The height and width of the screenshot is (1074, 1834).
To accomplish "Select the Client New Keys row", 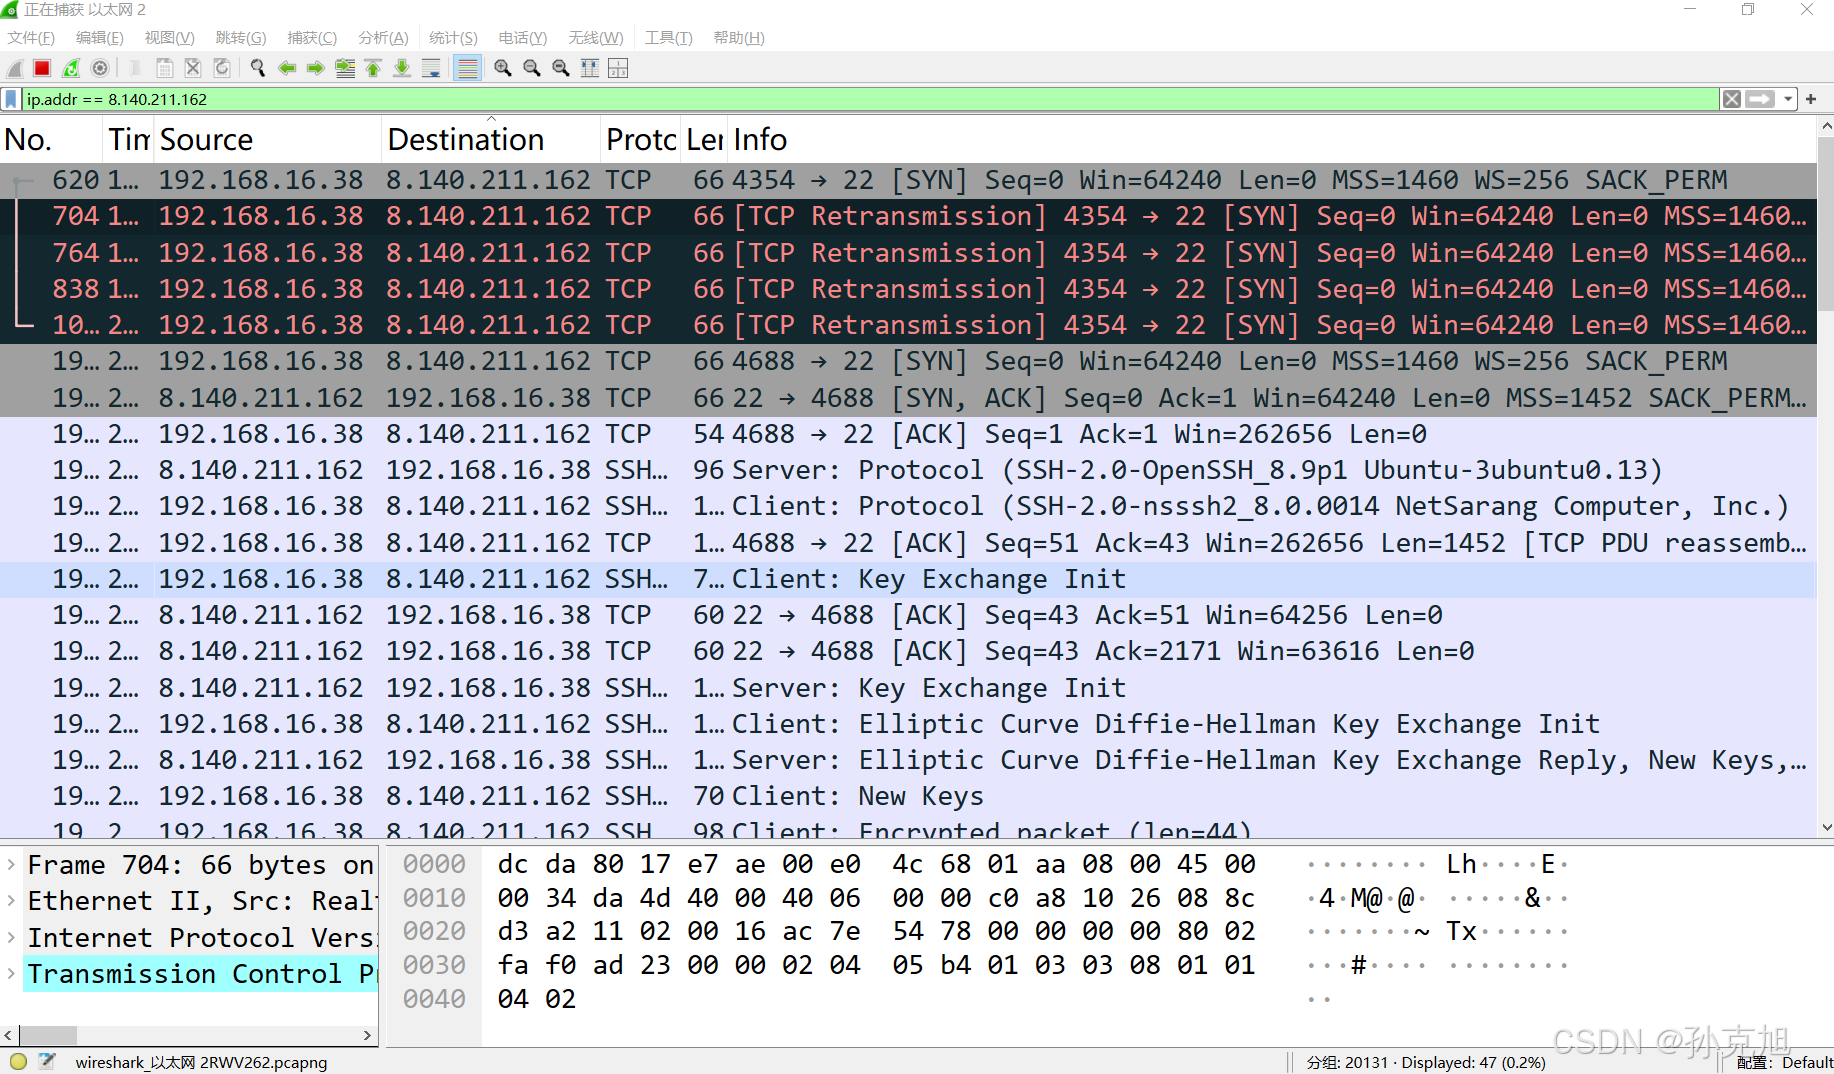I will (x=908, y=796).
